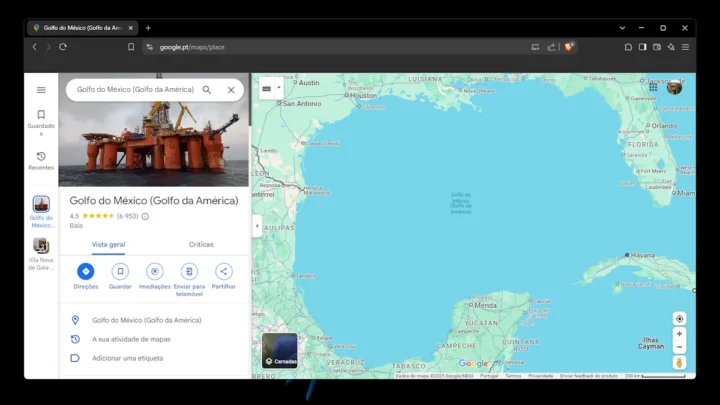Click Enviar para telemóvel button
This screenshot has width=720, height=405.
pos(189,280)
